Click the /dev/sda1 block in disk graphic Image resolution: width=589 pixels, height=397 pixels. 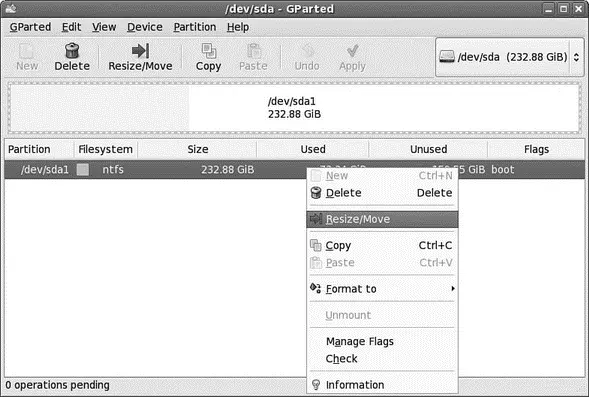tap(294, 108)
